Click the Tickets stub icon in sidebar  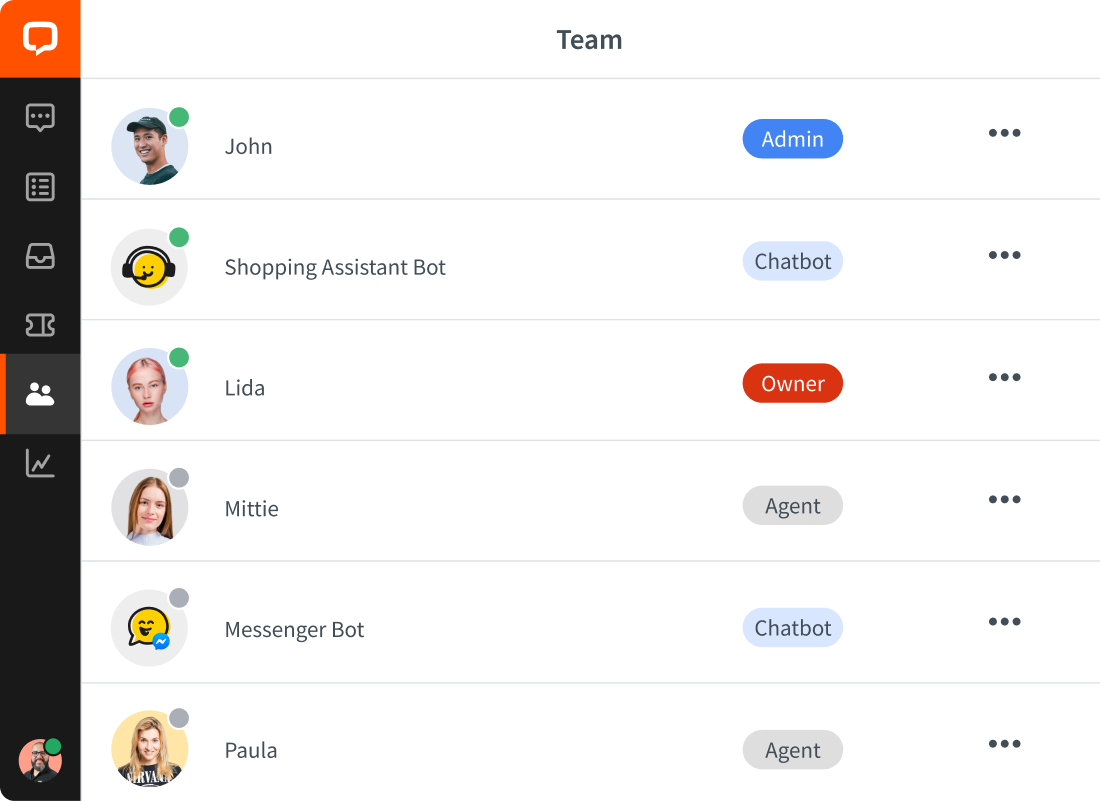click(x=40, y=325)
